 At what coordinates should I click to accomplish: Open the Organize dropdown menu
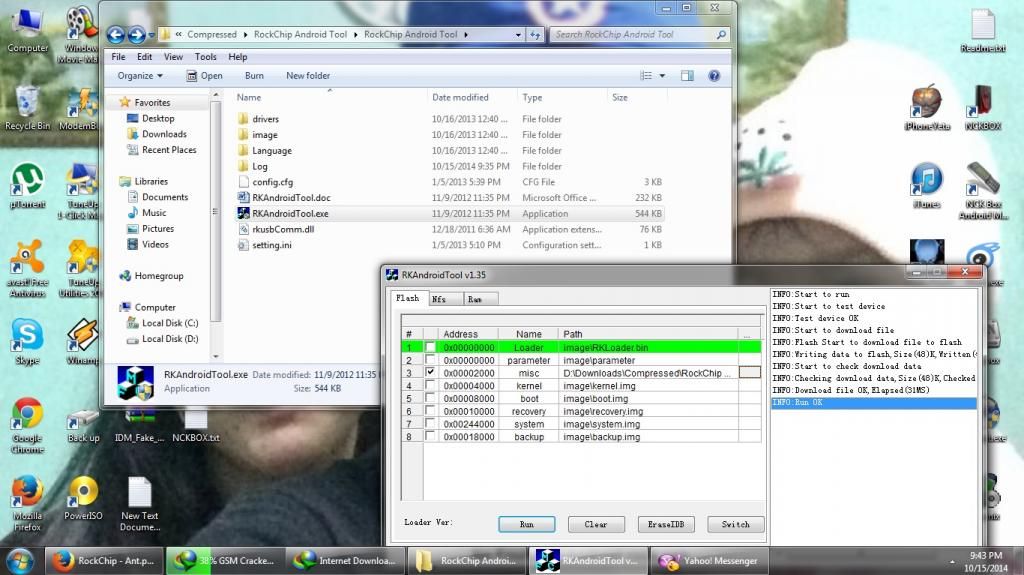click(140, 76)
